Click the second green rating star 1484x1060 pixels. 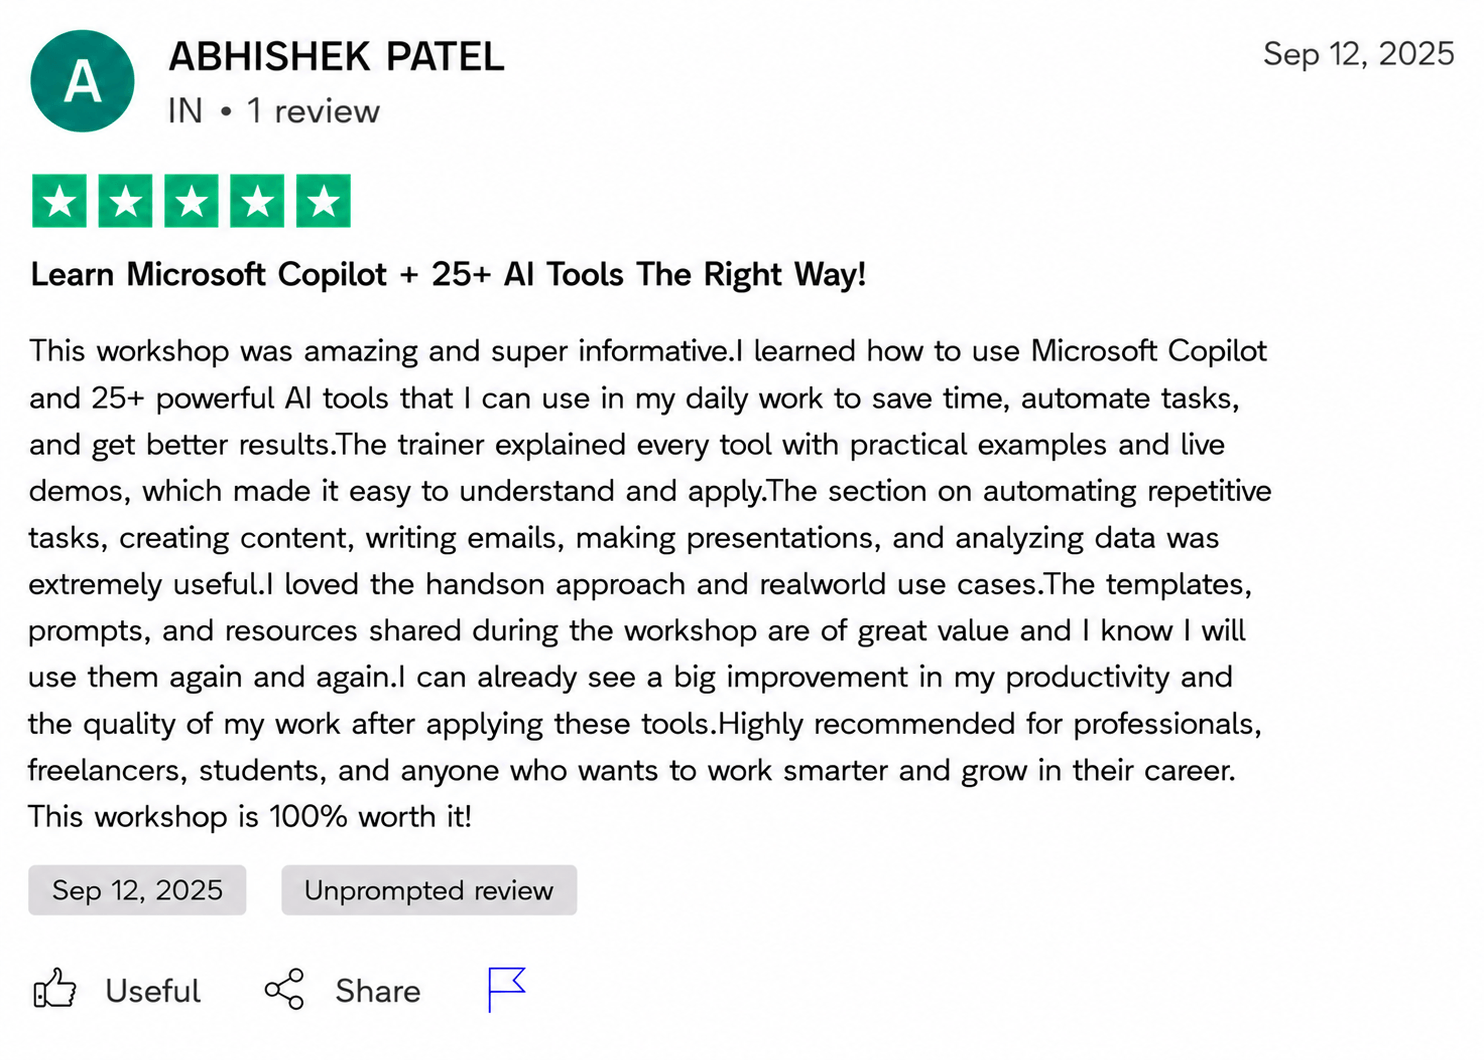tap(125, 201)
